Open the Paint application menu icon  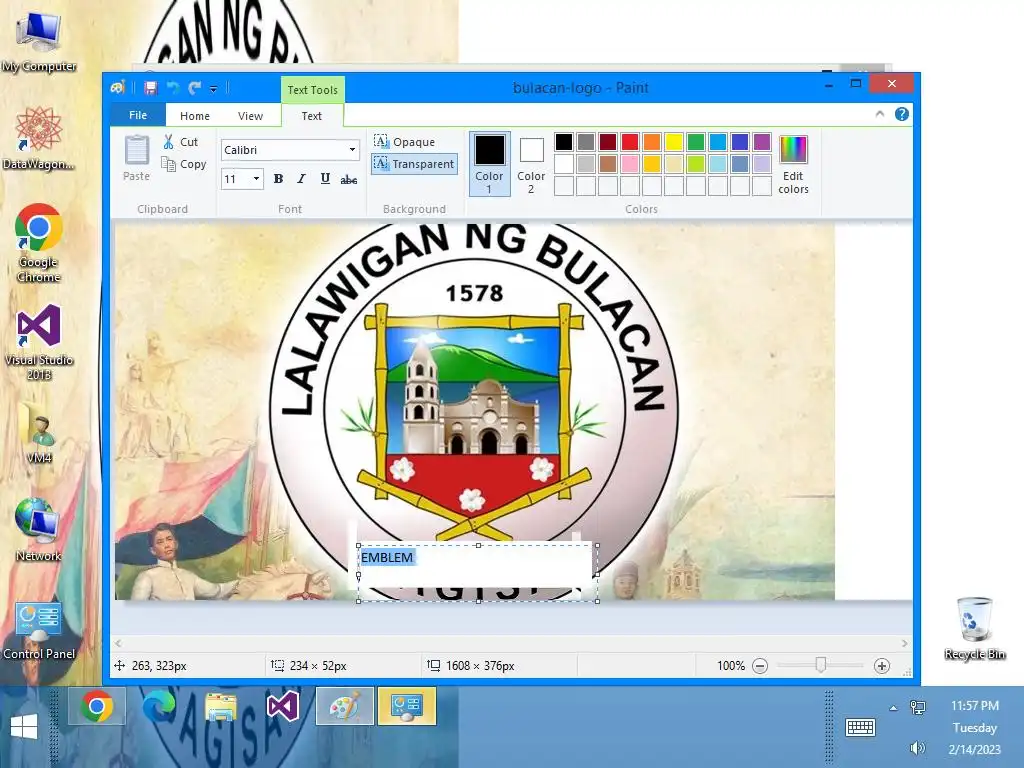(x=118, y=88)
